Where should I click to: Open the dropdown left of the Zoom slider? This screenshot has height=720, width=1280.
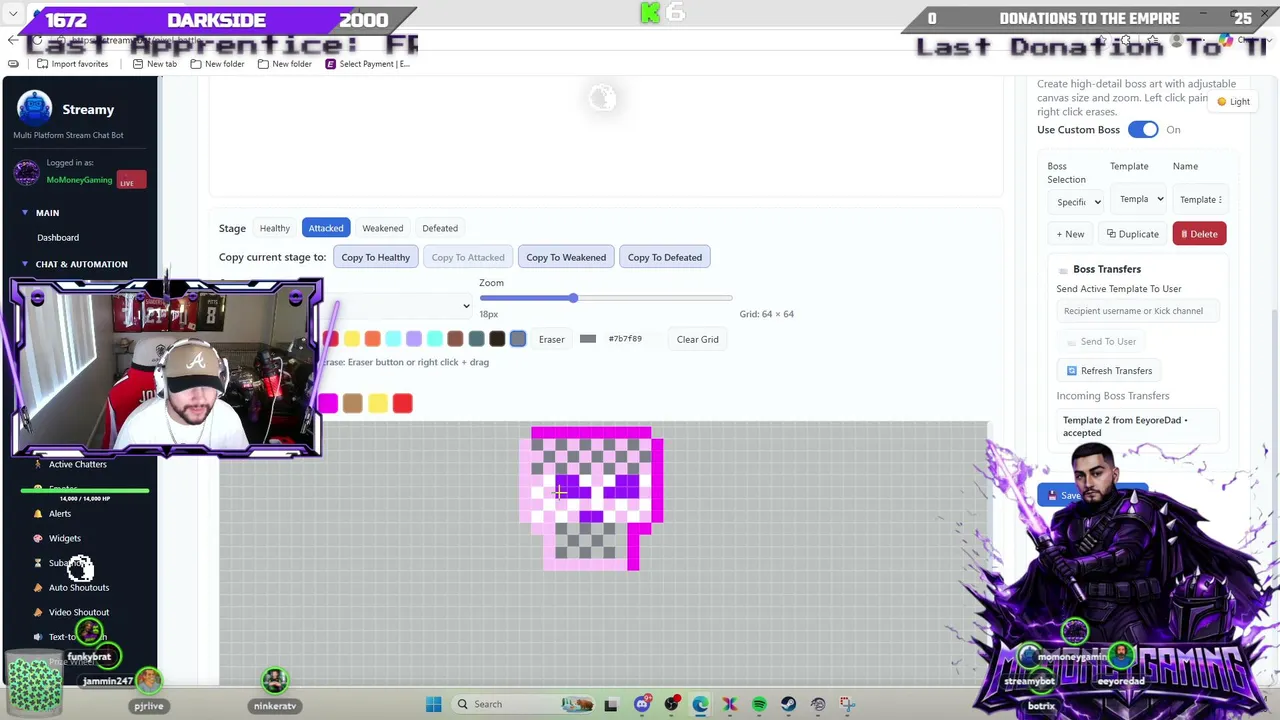click(x=399, y=306)
